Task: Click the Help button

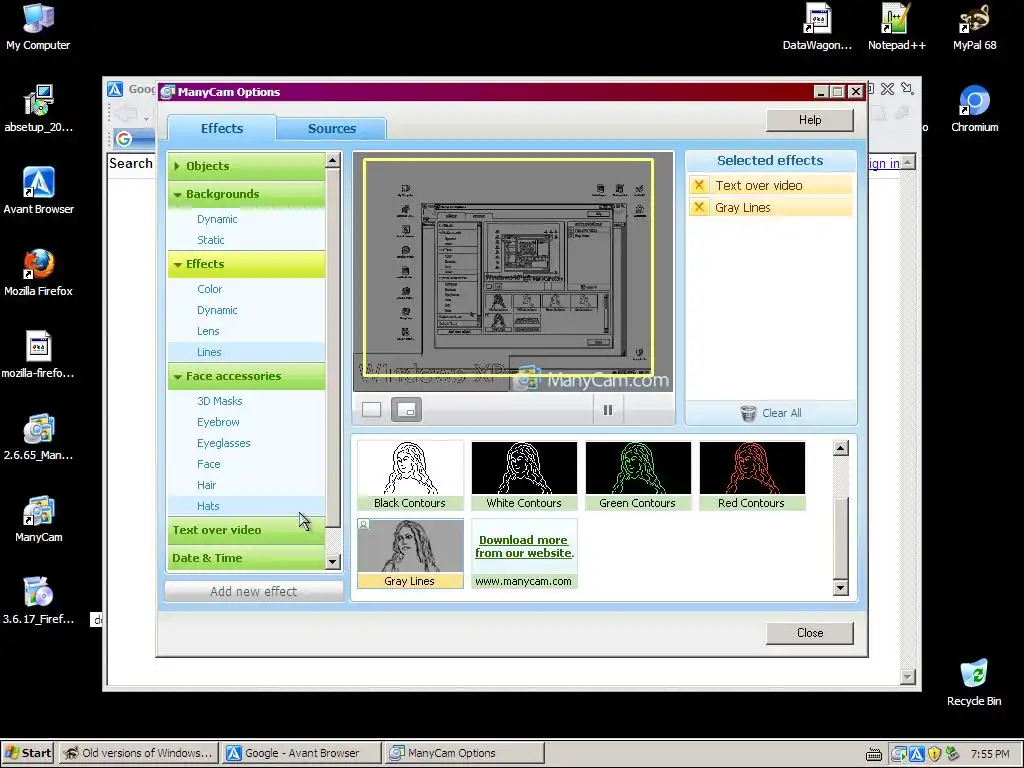Action: tap(810, 120)
